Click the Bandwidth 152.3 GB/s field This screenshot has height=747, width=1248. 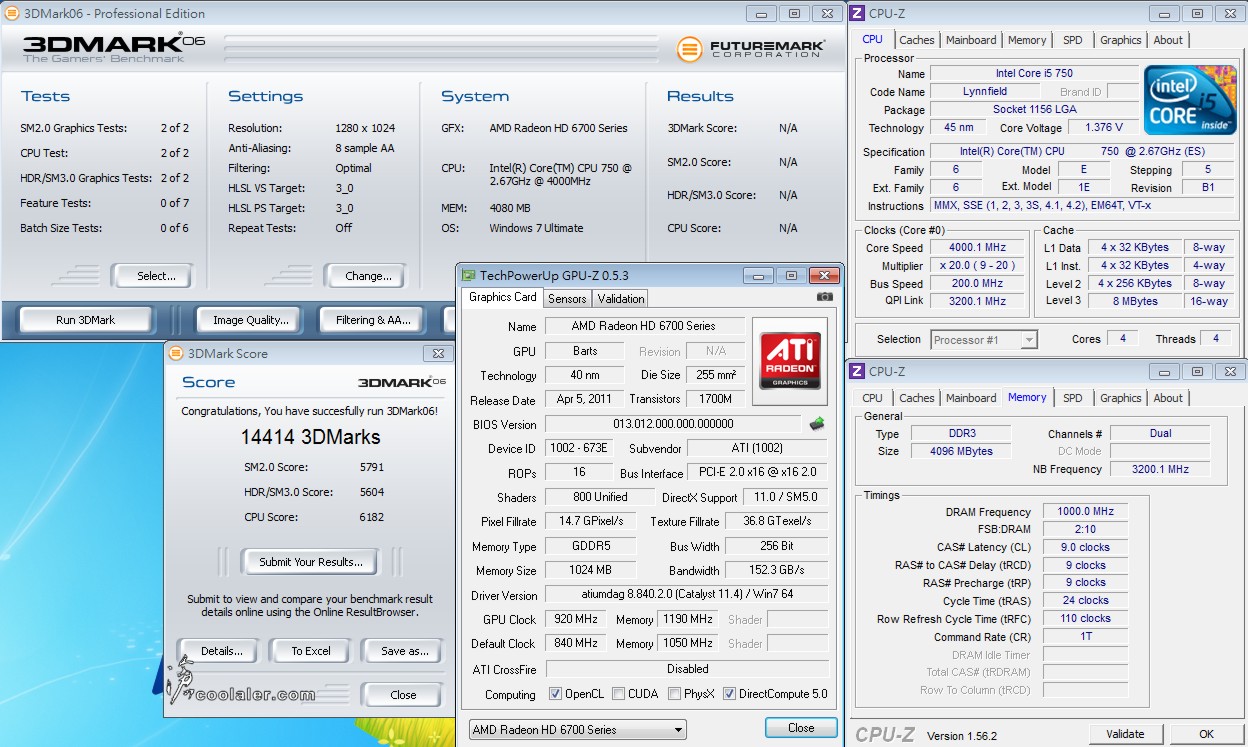click(x=776, y=571)
